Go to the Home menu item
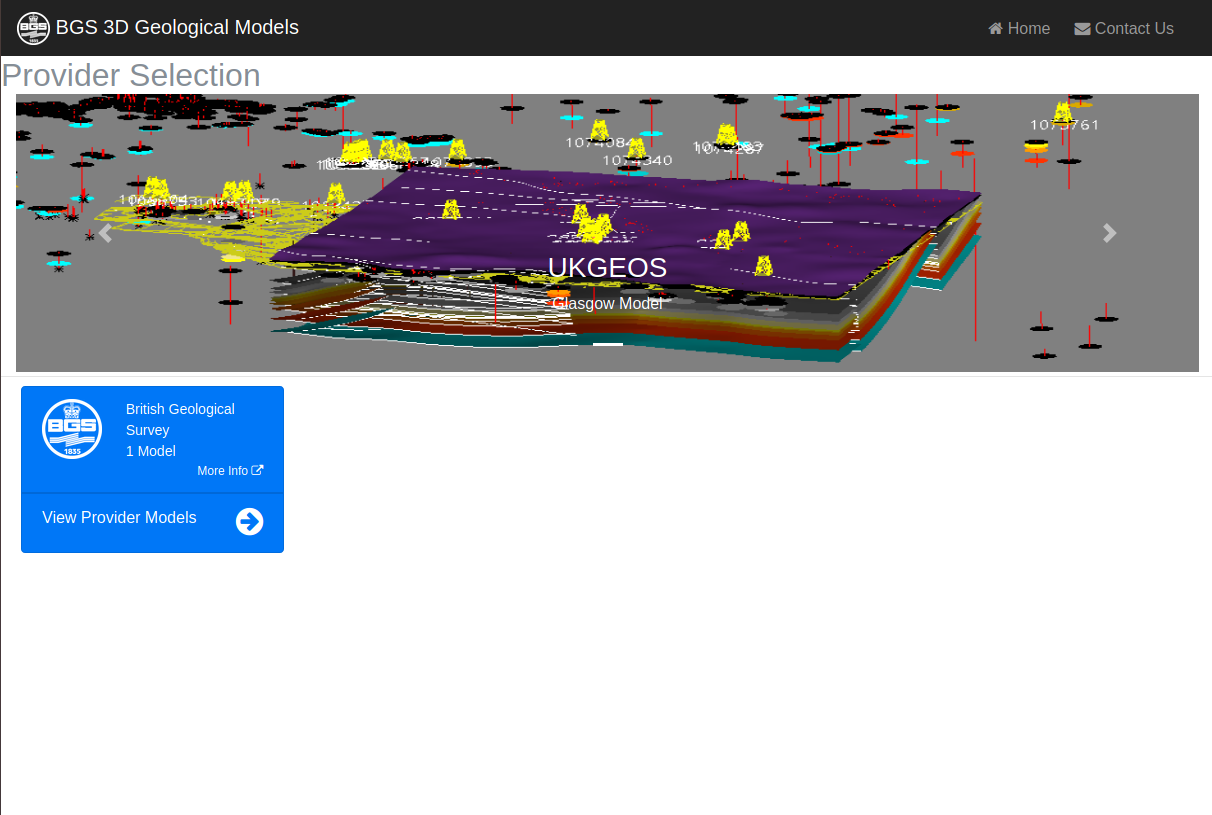The image size is (1212, 815). pos(1019,29)
